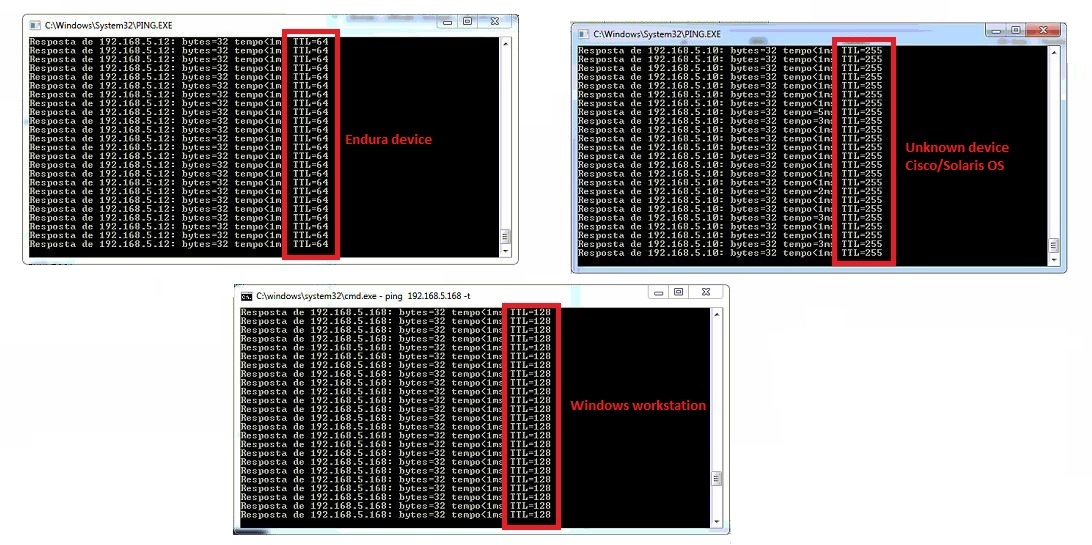Screen dimensions: 1092x545
Task: Click the scrollbar thumb in the TTL=64 console
Action: point(505,237)
